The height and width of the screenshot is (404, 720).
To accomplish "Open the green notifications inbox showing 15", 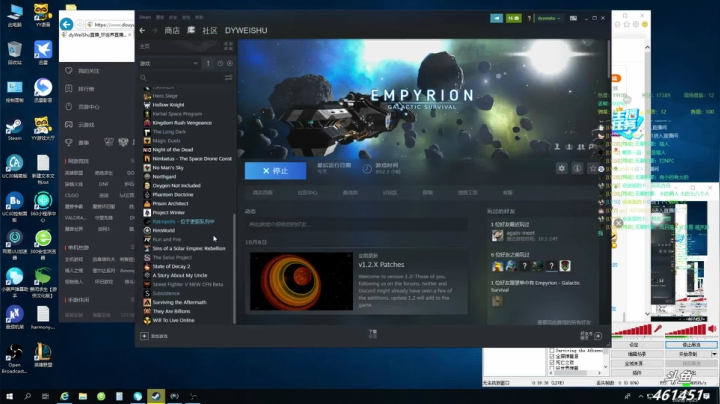I will (x=513, y=18).
